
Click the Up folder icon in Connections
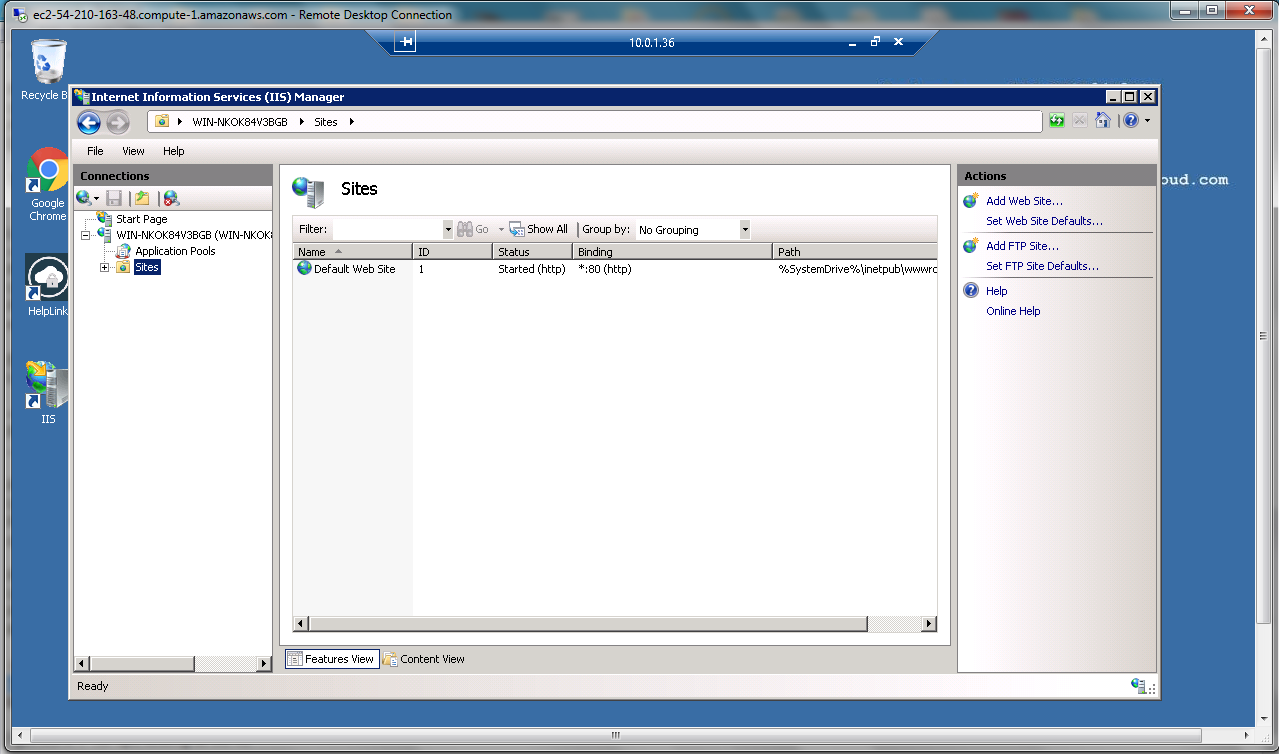(x=142, y=198)
